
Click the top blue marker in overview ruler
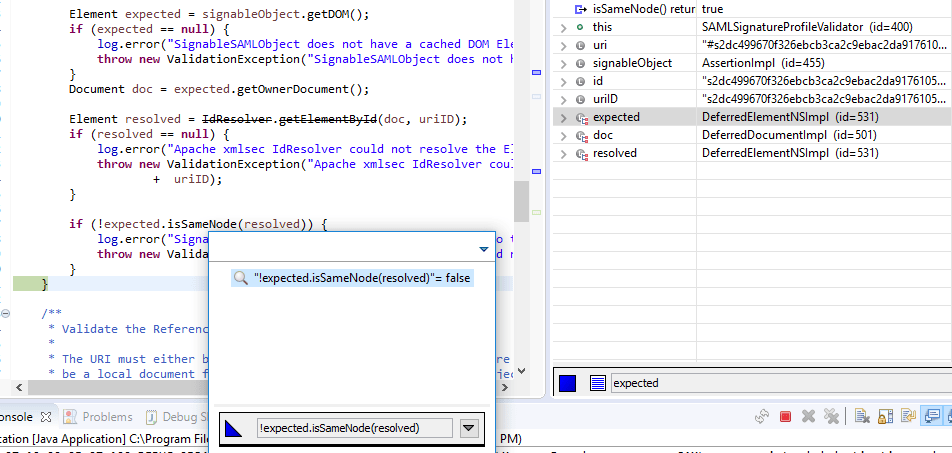536,73
